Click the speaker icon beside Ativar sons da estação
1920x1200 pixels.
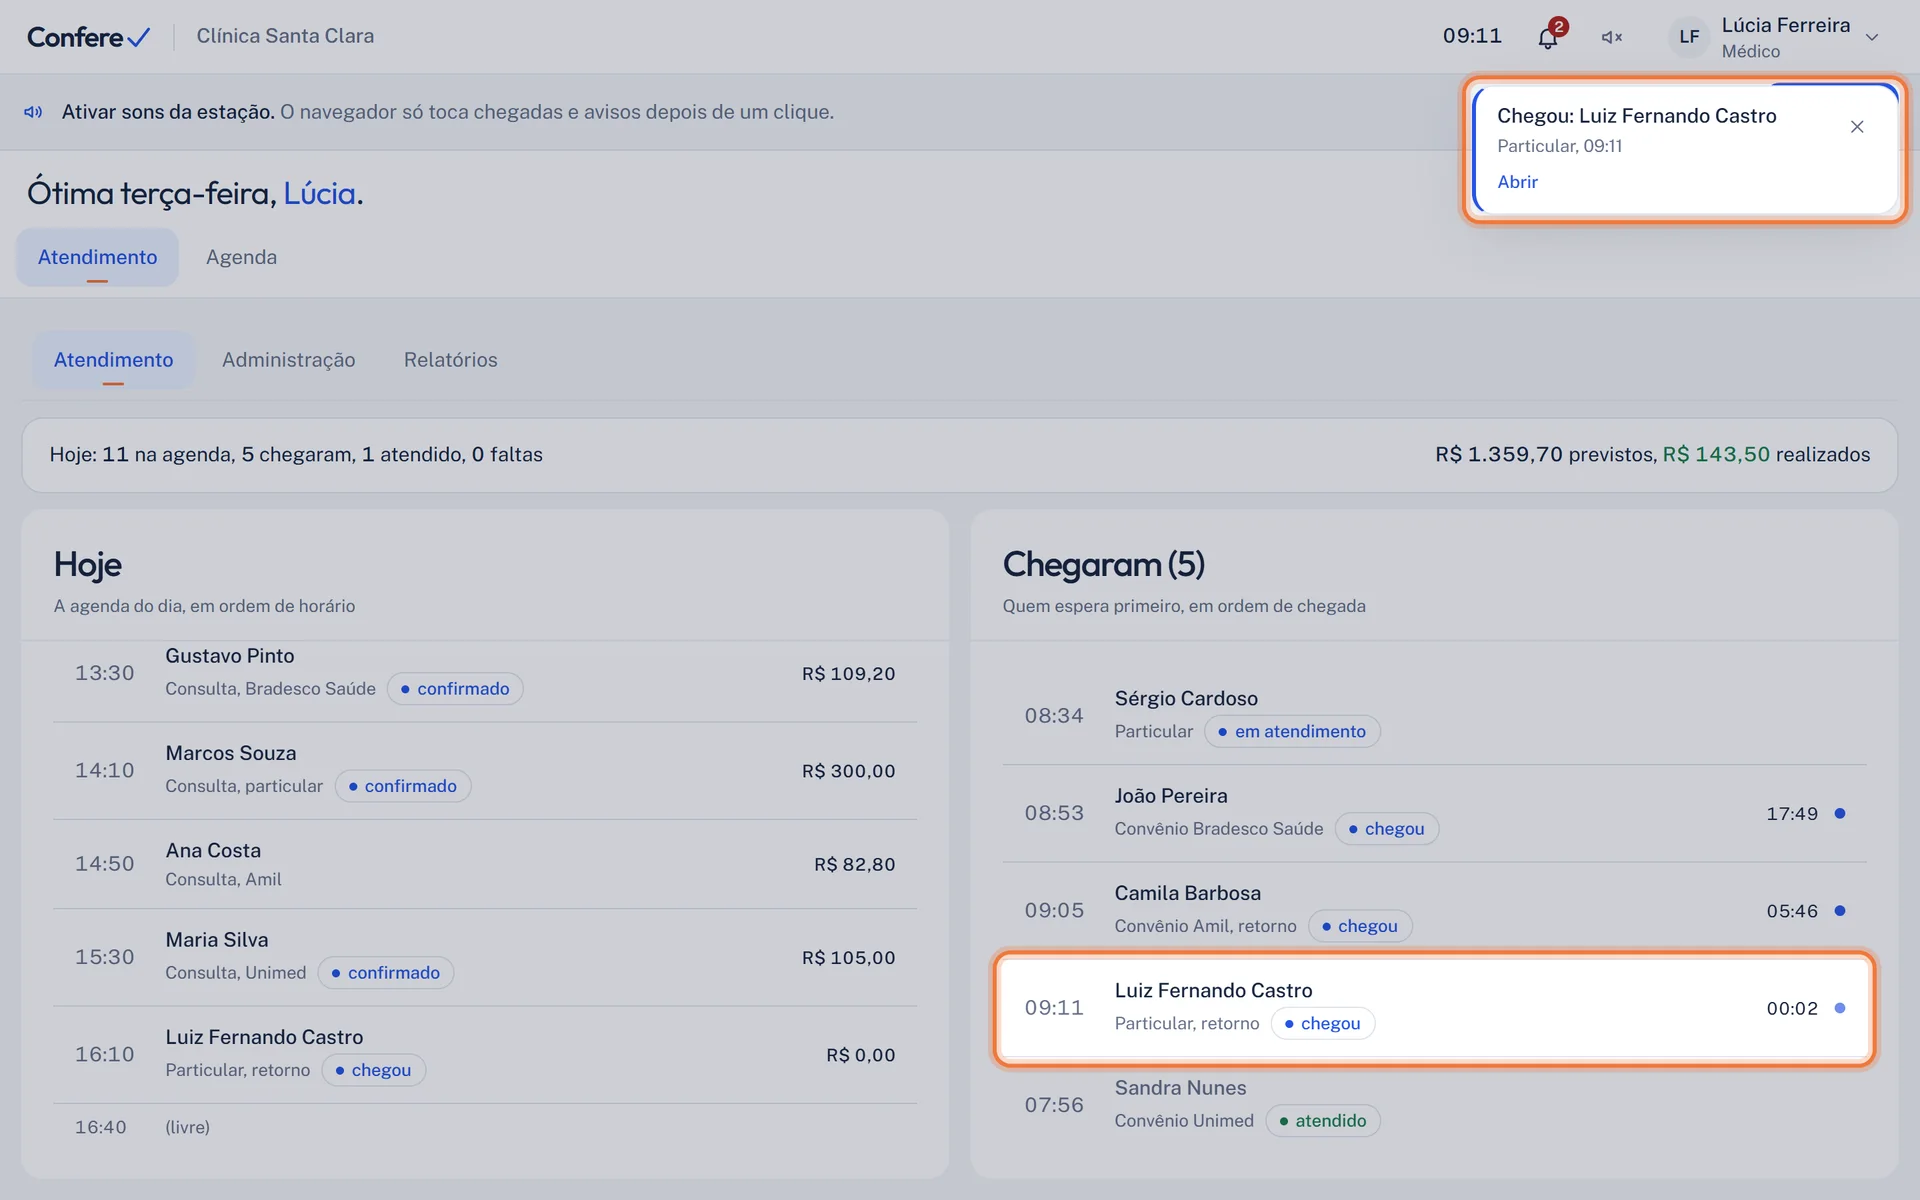(x=33, y=112)
